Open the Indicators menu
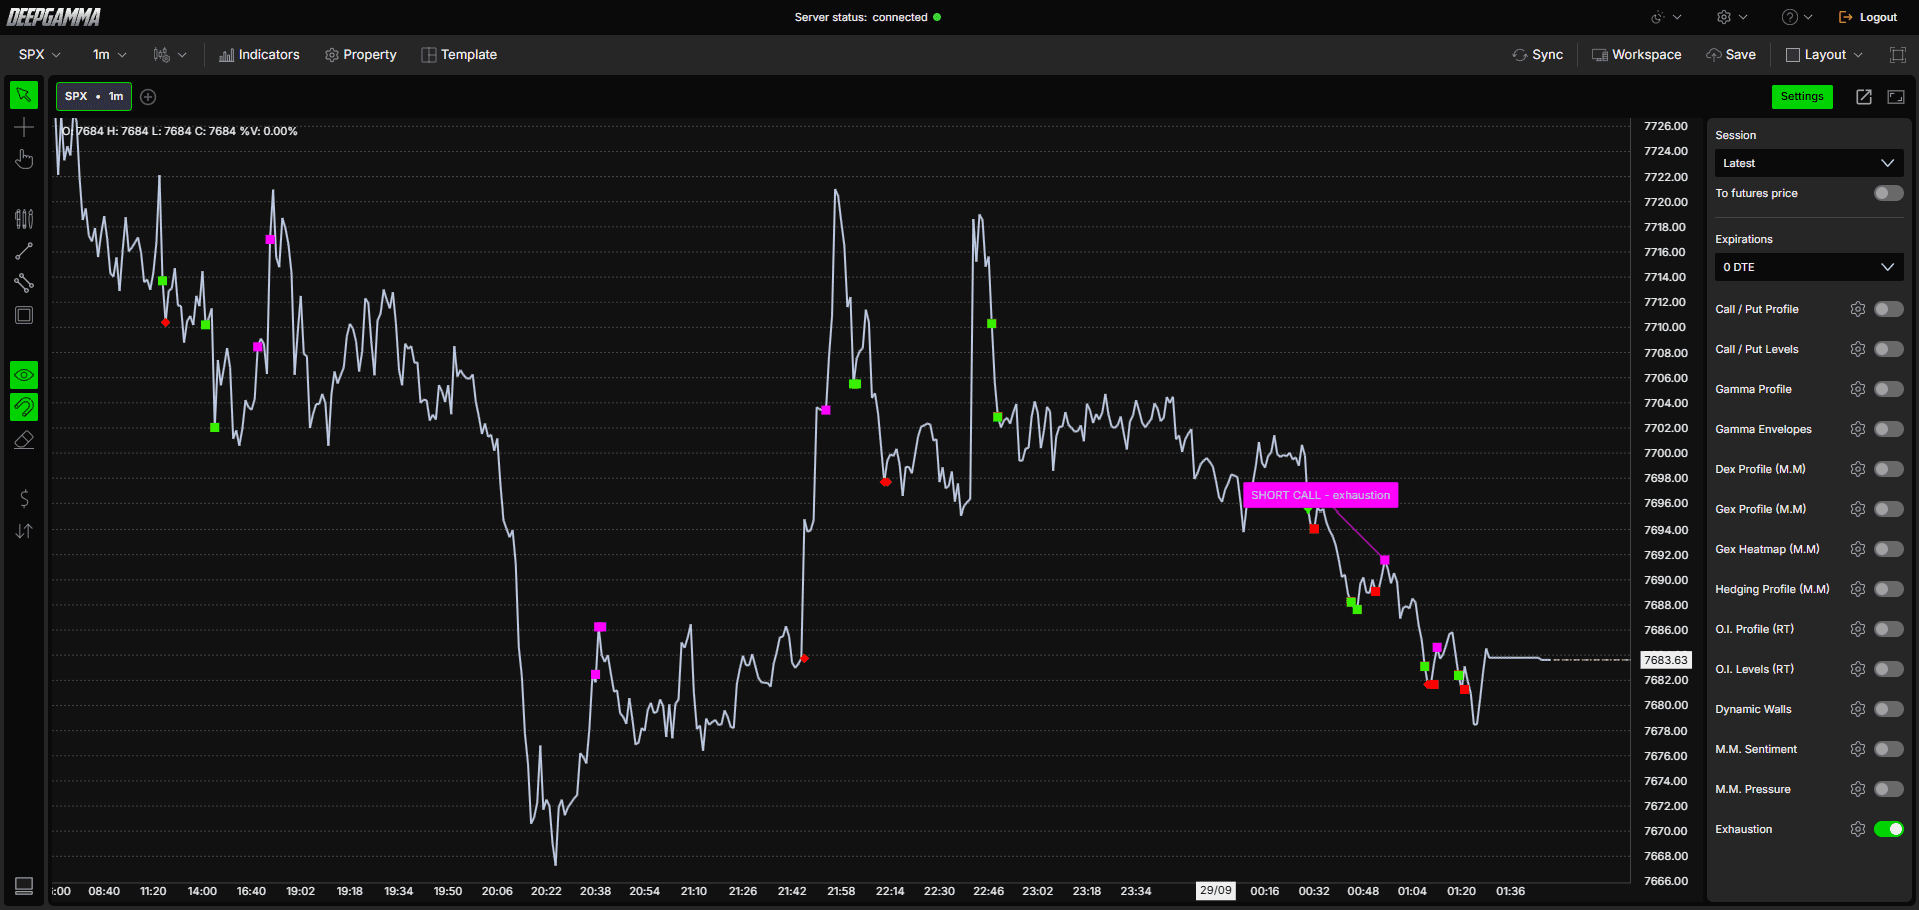 259,55
